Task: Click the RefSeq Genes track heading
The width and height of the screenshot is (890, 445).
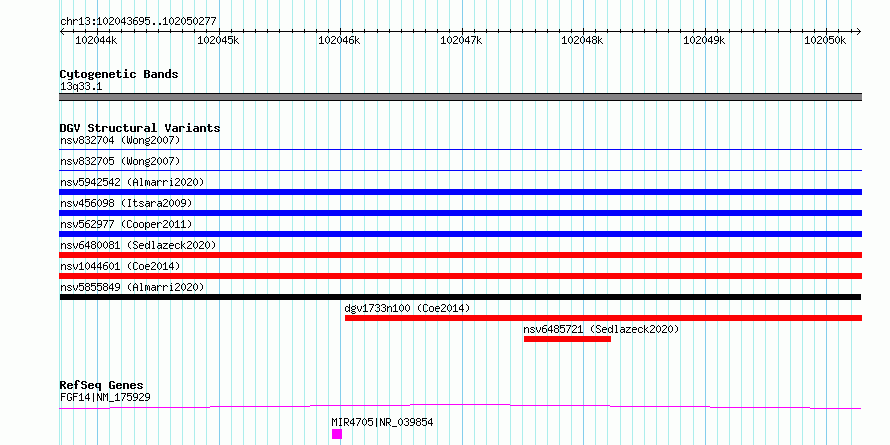Action: coord(101,385)
